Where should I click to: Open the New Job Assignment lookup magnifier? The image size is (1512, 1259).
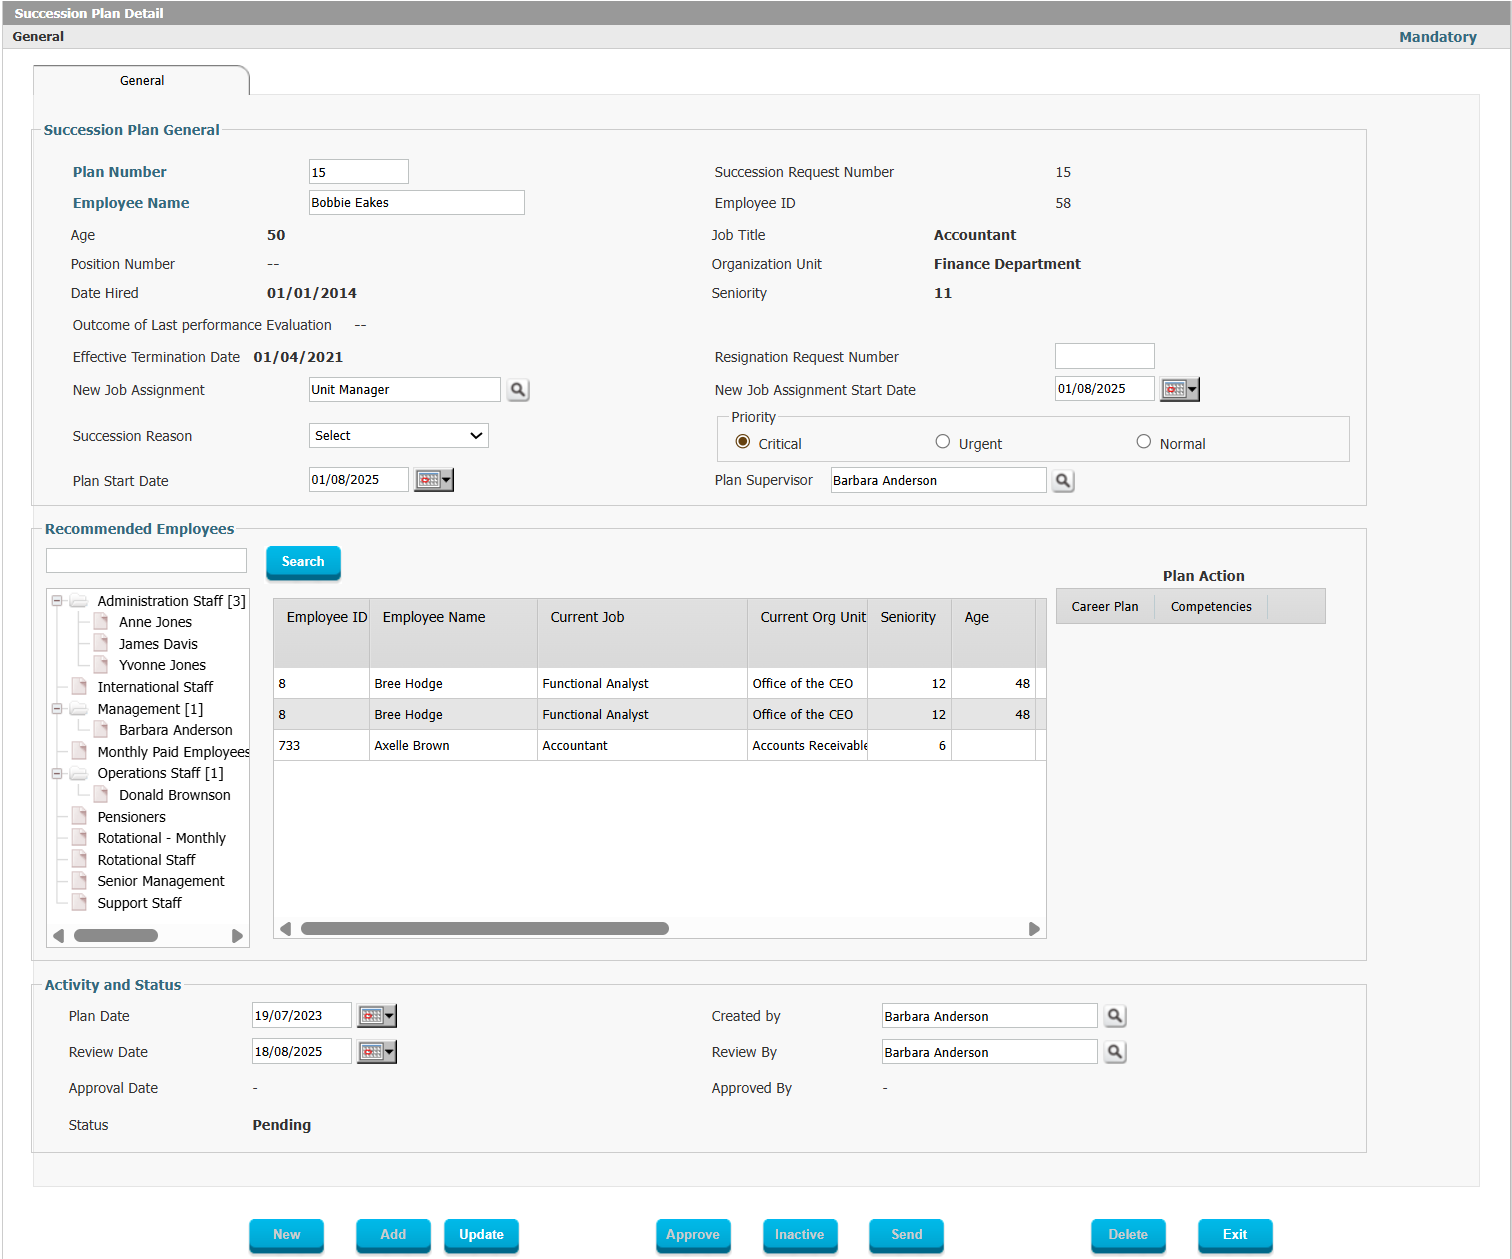pos(518,390)
